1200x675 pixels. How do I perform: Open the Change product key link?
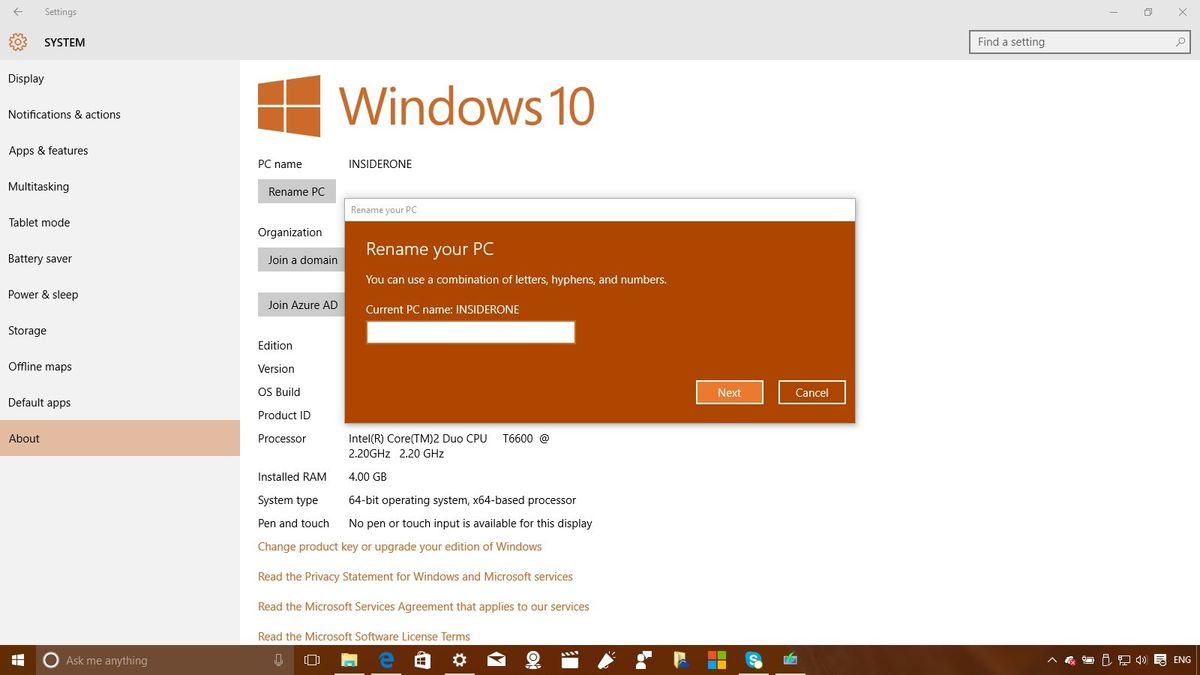pyautogui.click(x=399, y=546)
